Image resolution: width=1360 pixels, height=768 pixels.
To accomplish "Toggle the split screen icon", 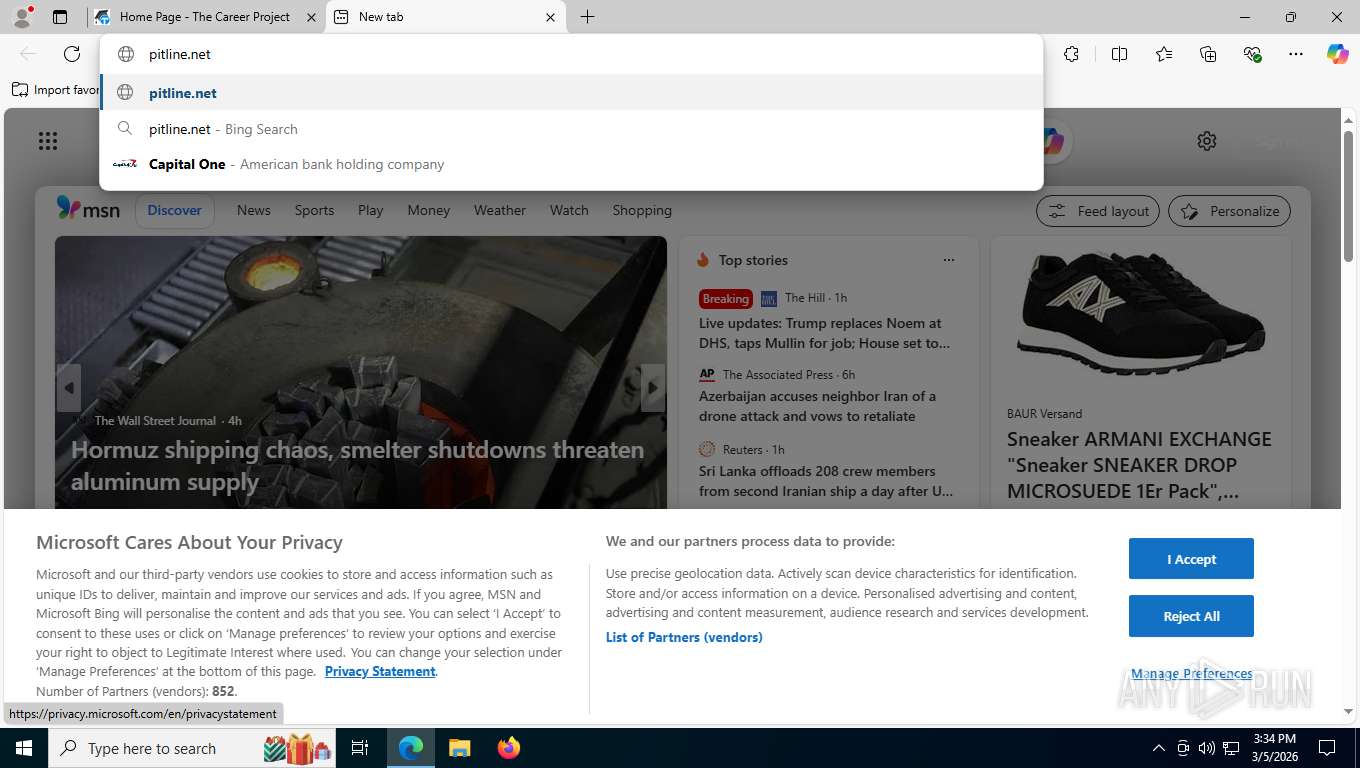I will [x=1119, y=54].
